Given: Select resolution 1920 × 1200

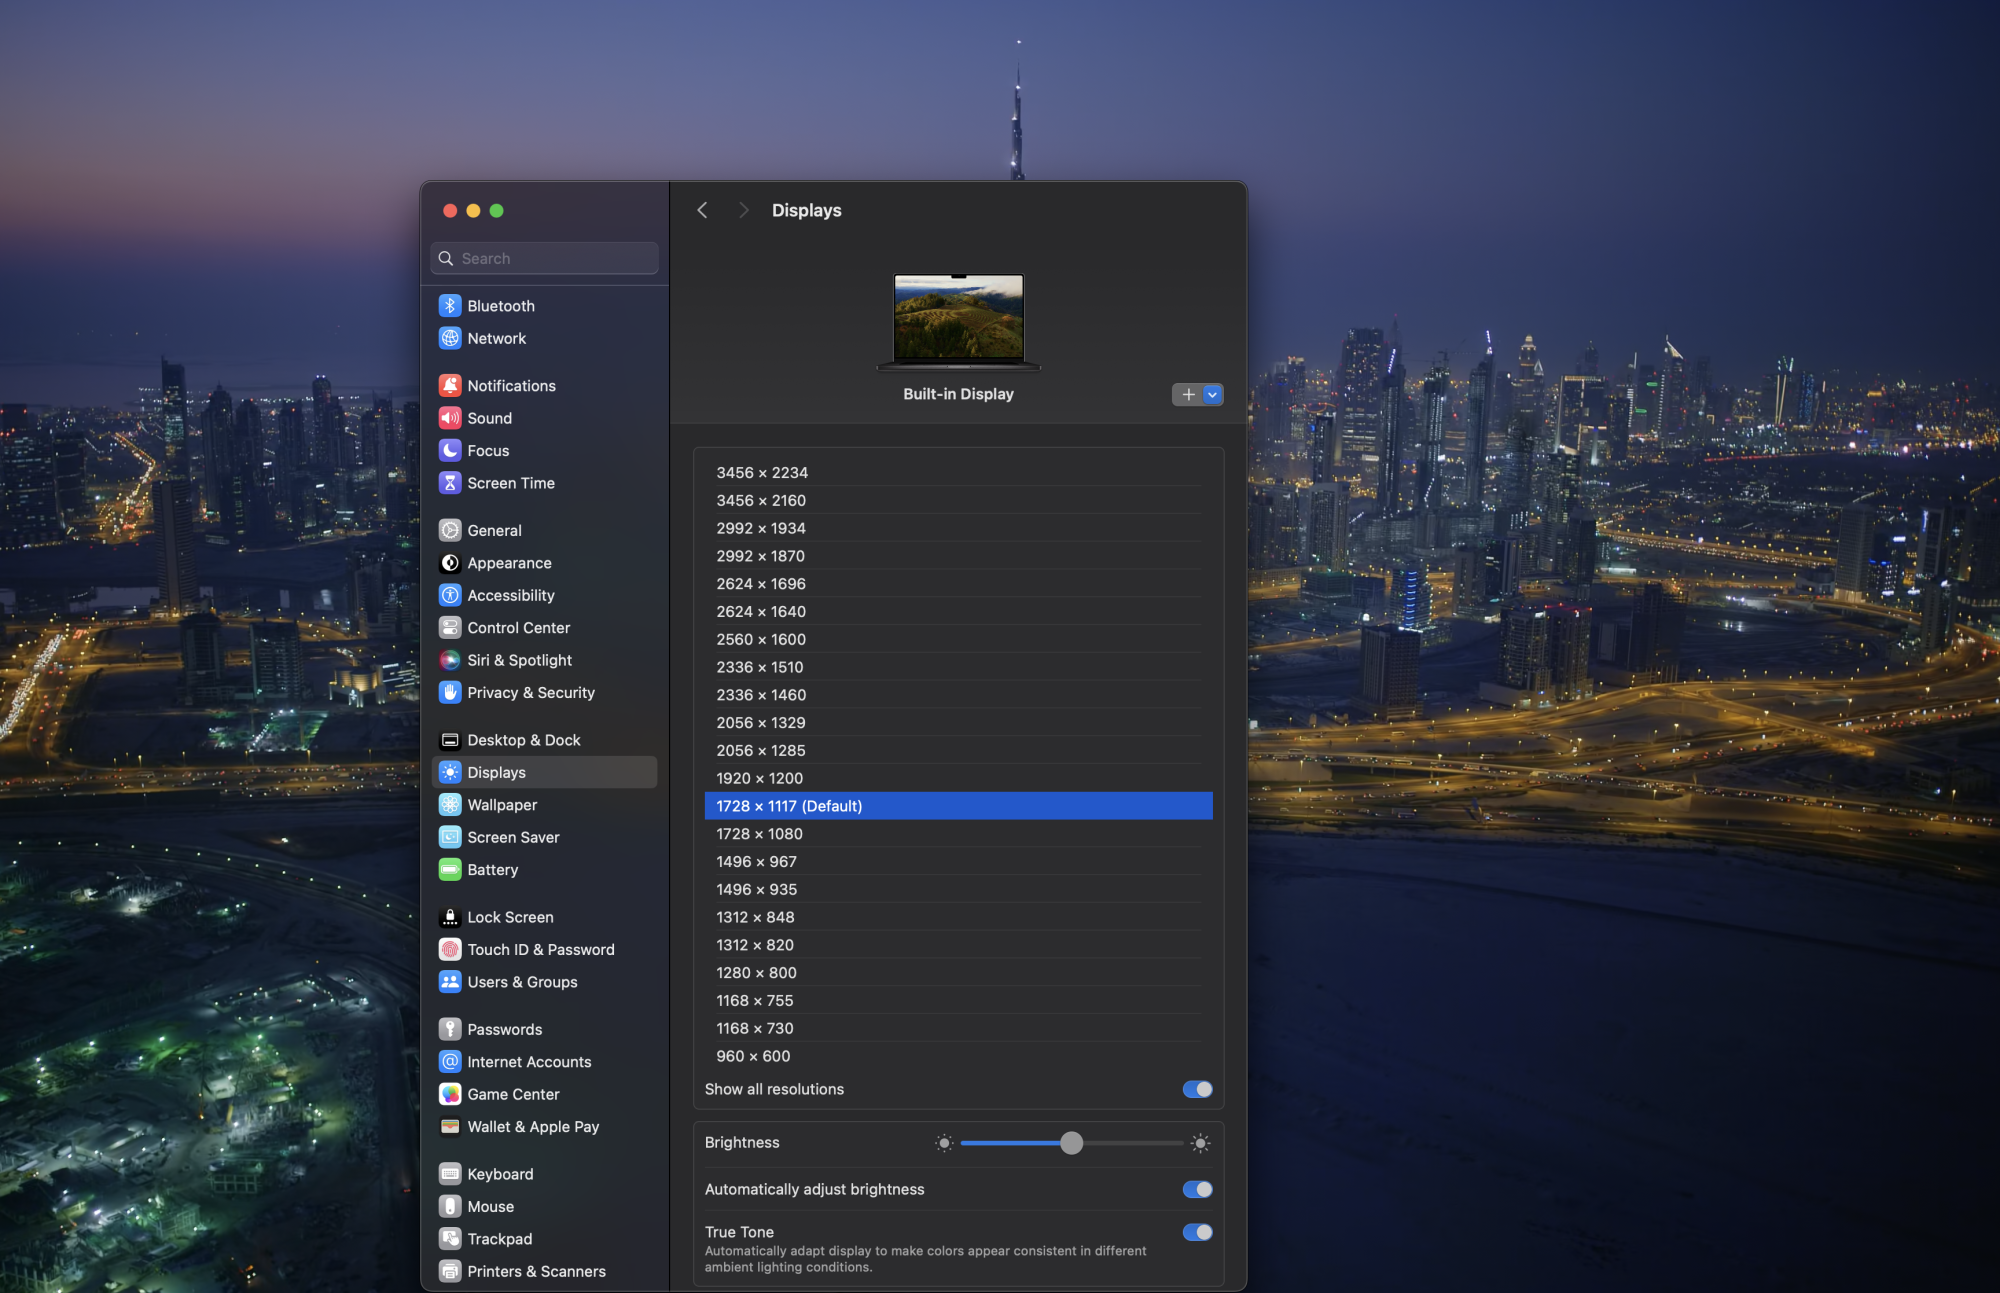Looking at the screenshot, I should pos(958,778).
